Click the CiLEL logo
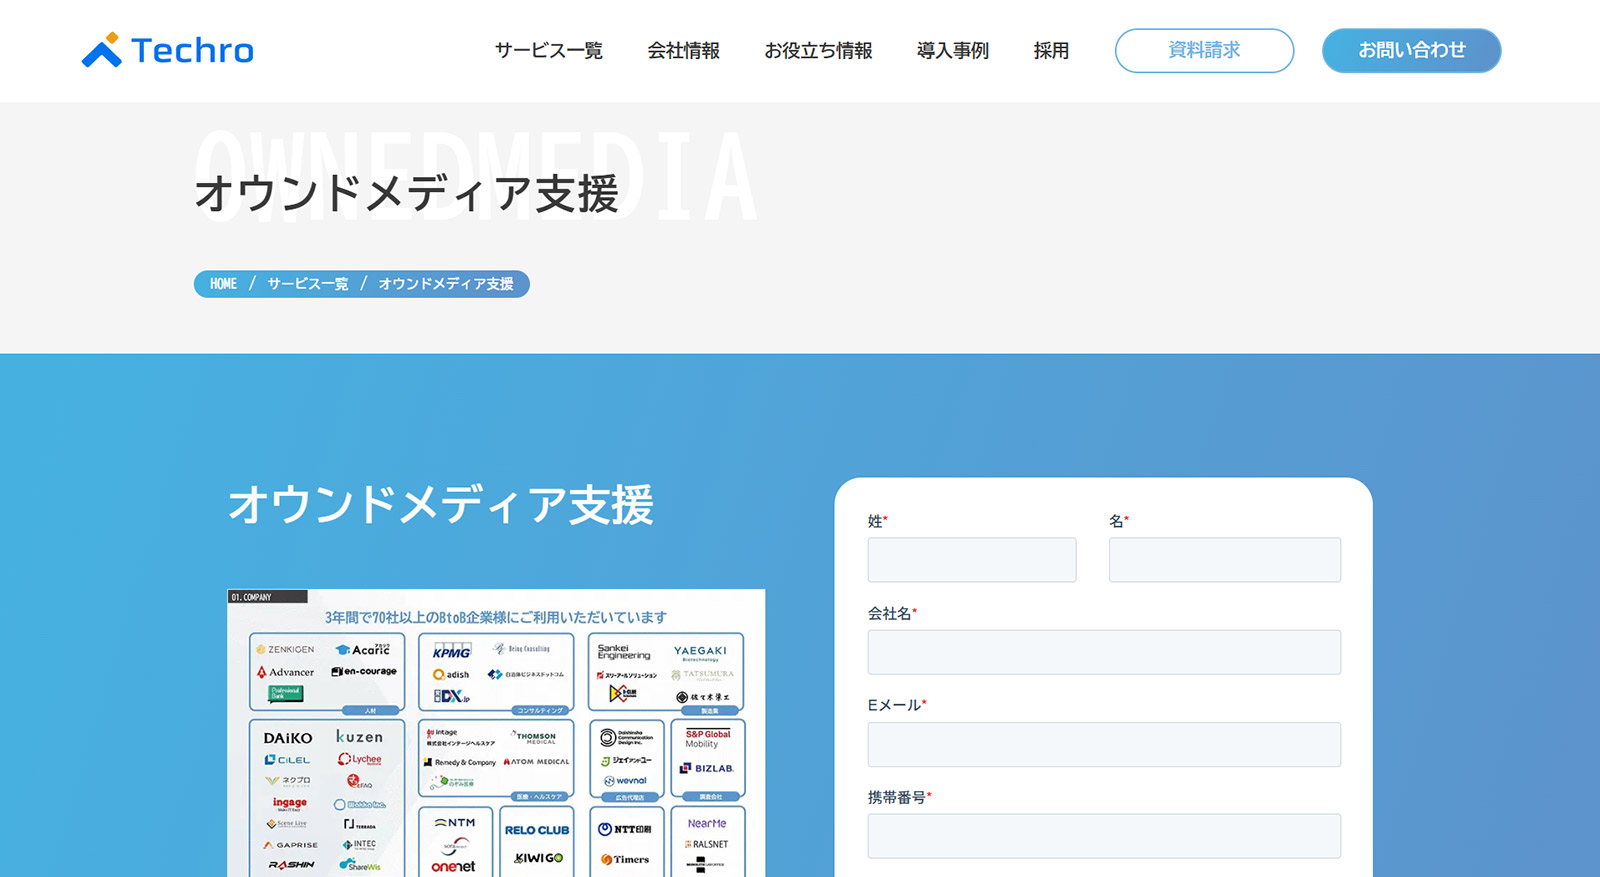 288,760
